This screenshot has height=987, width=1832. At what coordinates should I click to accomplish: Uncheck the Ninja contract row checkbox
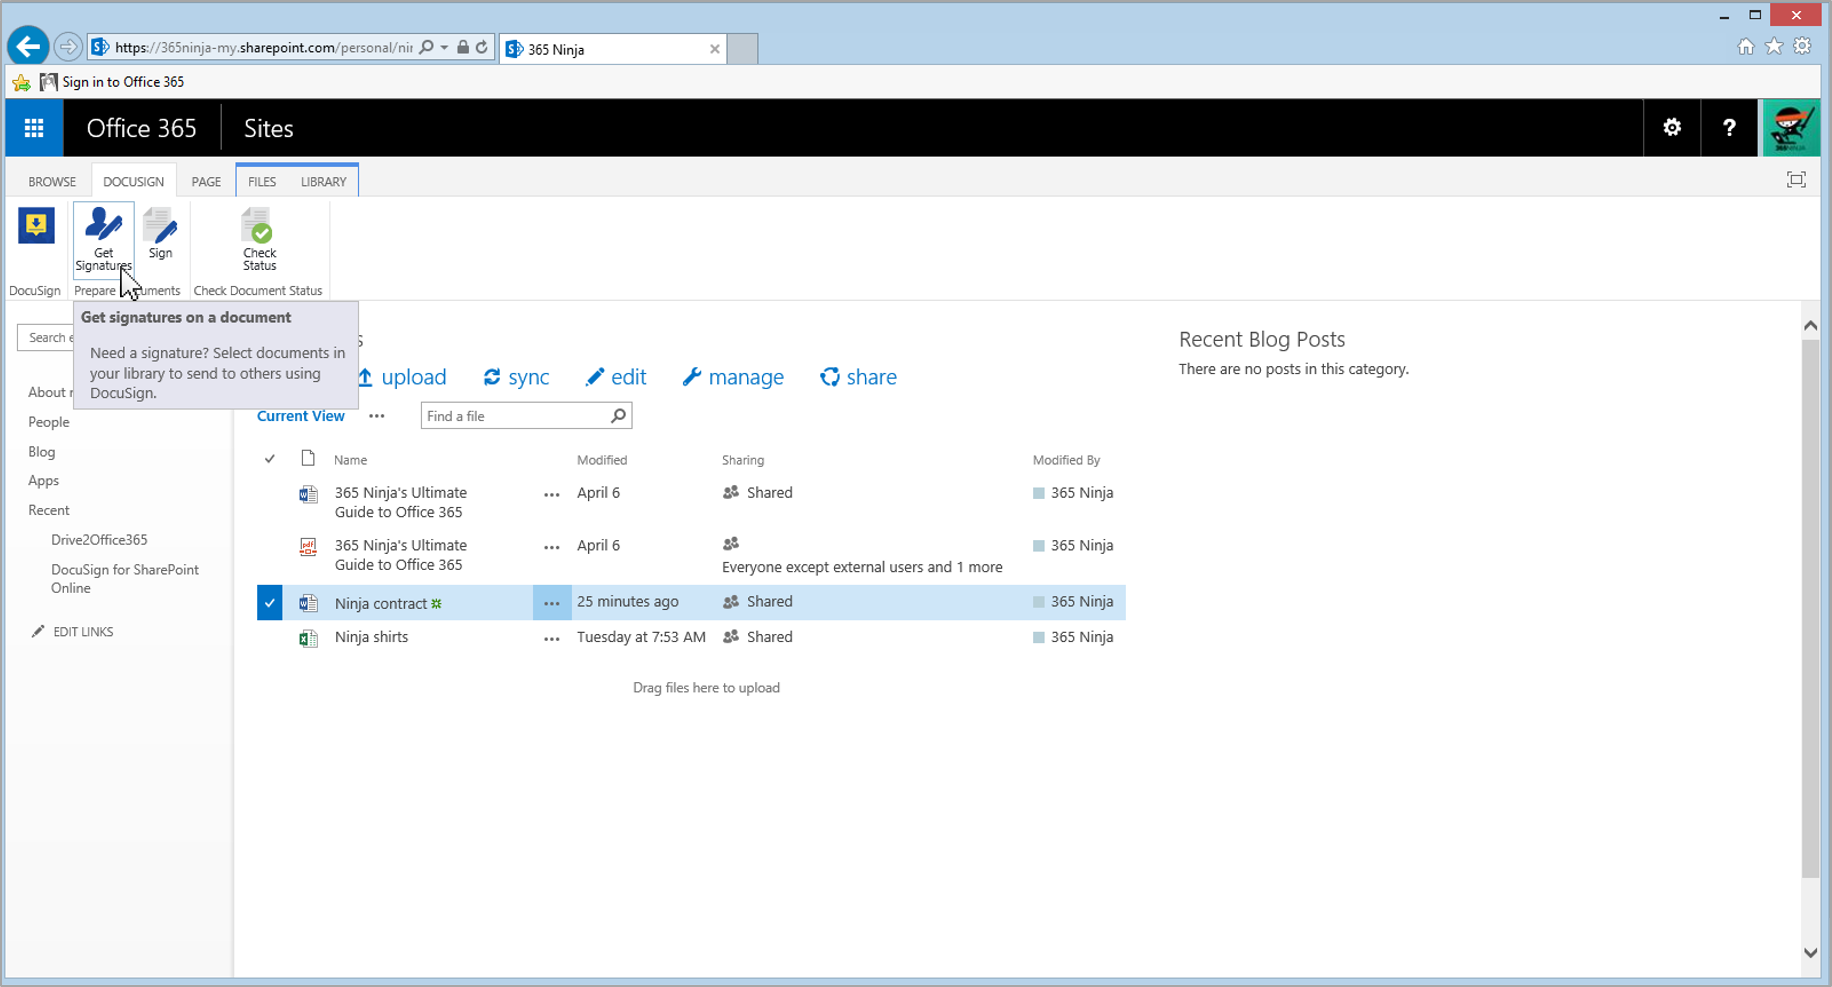click(x=269, y=603)
